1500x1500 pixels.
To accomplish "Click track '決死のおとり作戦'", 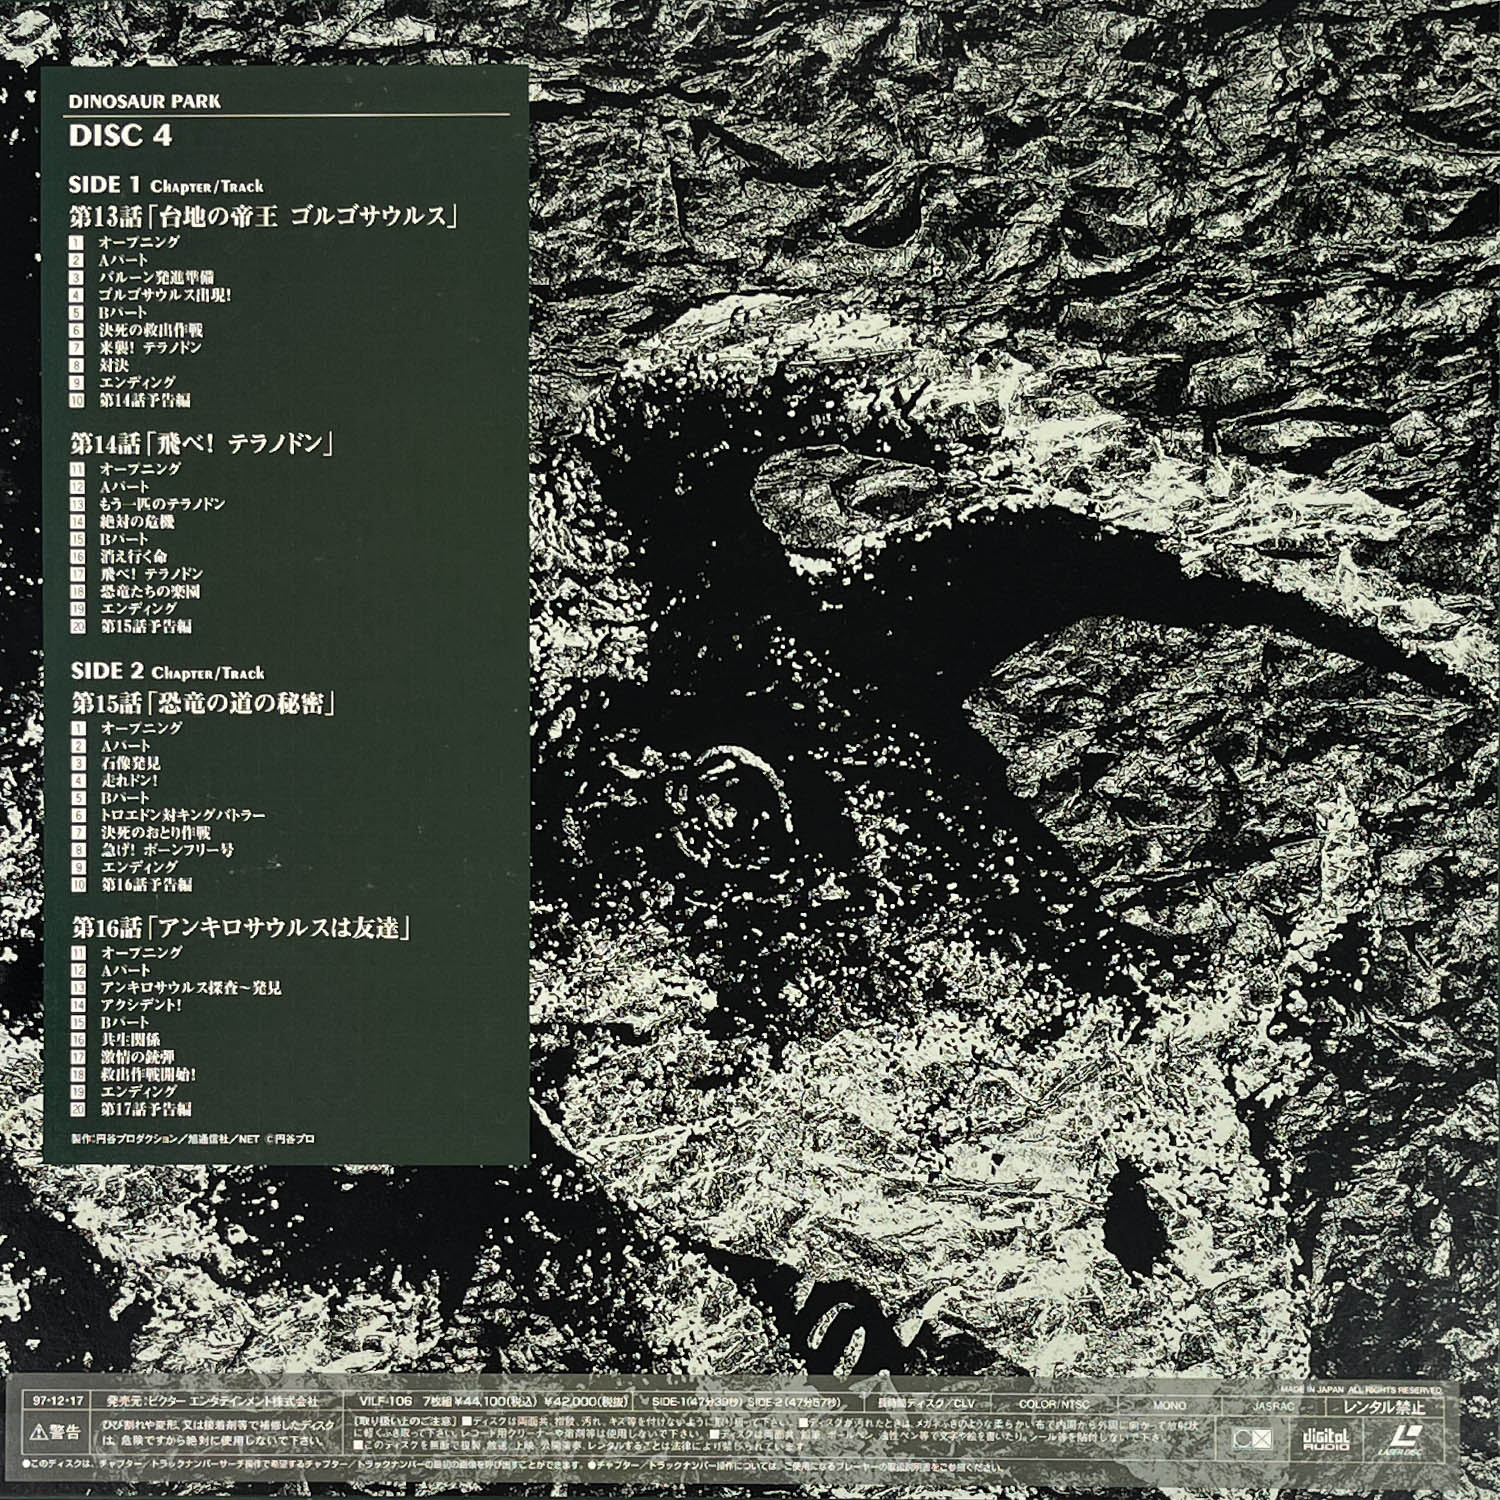I will (155, 832).
